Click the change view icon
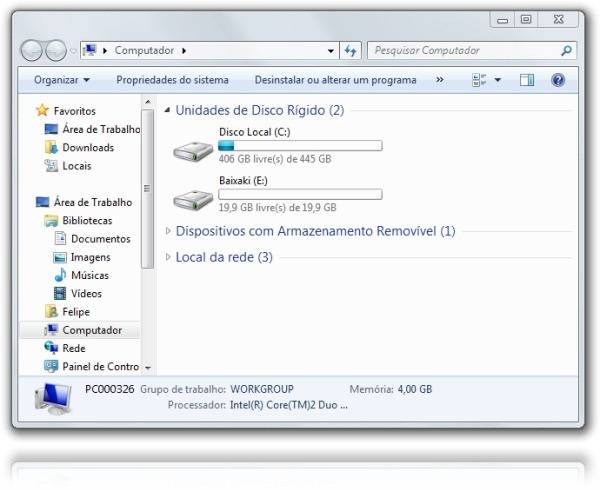600x490 pixels. pos(479,80)
